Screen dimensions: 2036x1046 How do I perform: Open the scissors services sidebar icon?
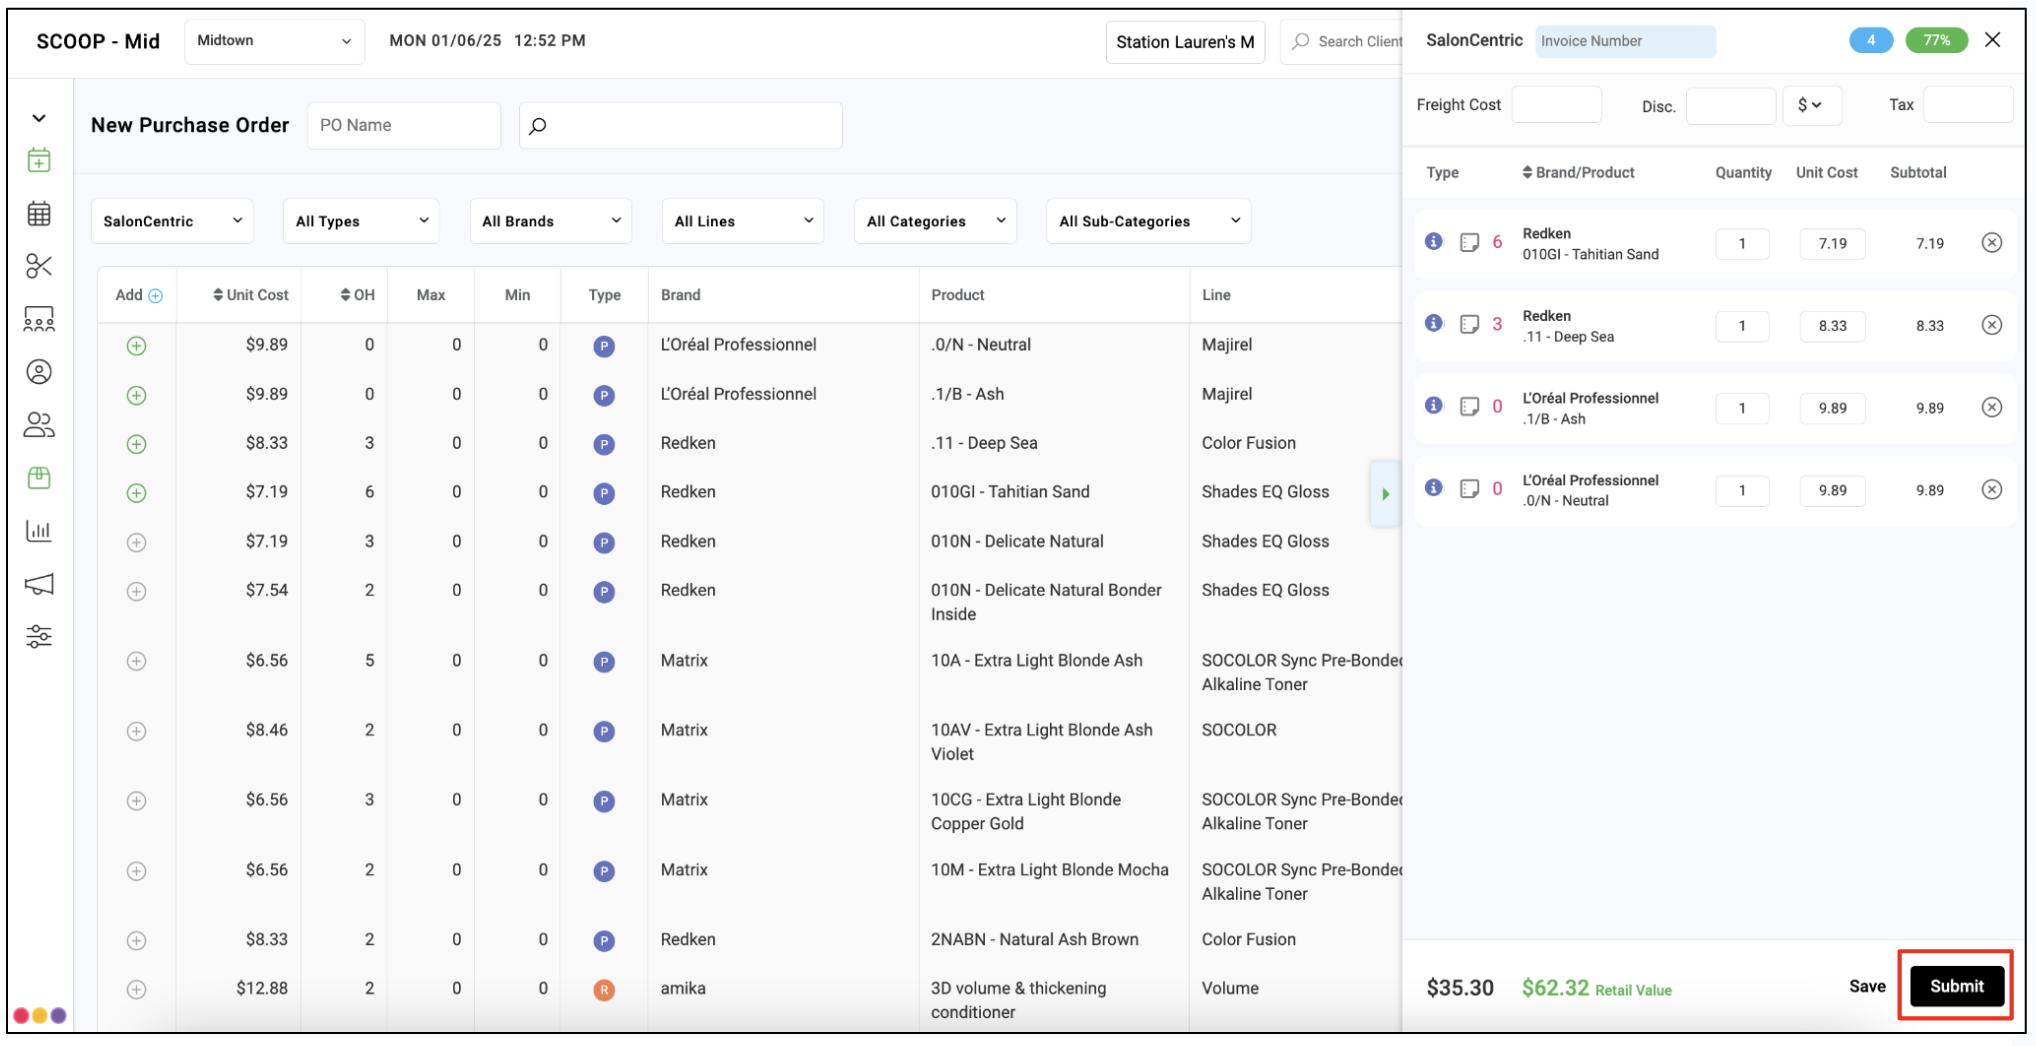39,266
